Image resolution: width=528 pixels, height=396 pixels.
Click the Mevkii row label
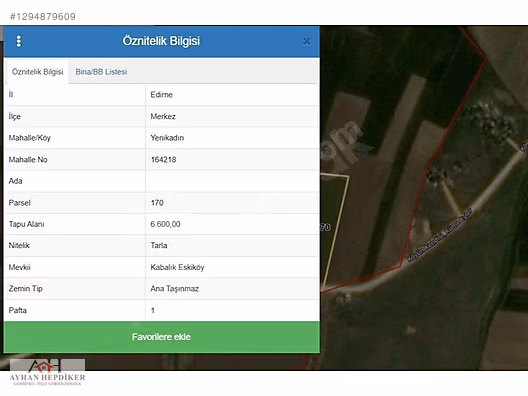pyautogui.click(x=20, y=267)
